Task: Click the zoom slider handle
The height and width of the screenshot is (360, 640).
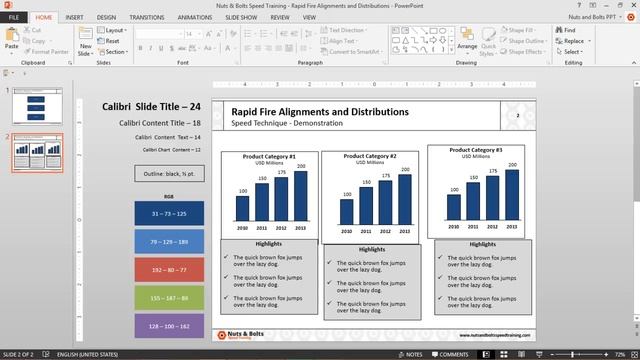Action: [x=572, y=355]
